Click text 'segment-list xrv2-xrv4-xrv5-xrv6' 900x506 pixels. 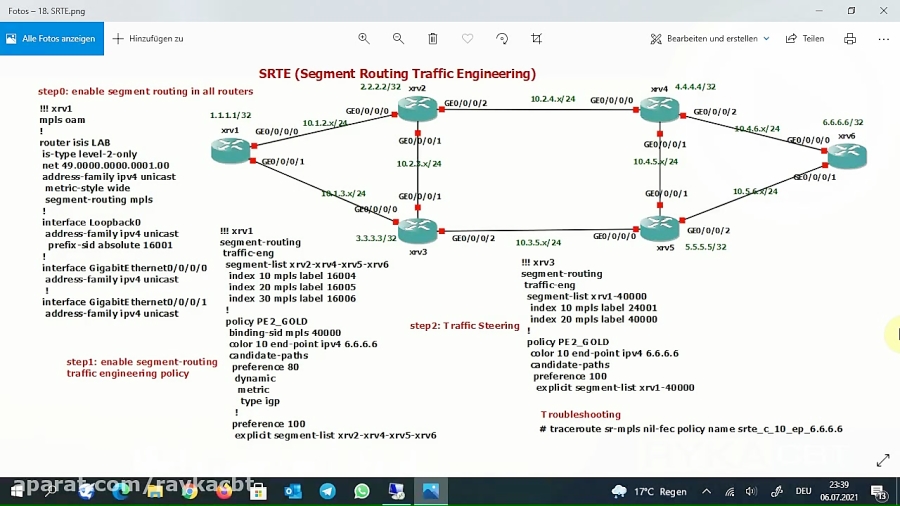307,264
